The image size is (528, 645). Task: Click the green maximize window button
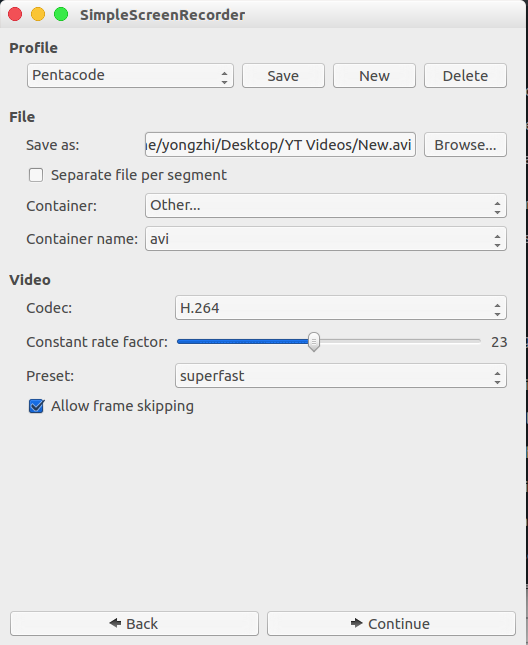(x=61, y=14)
